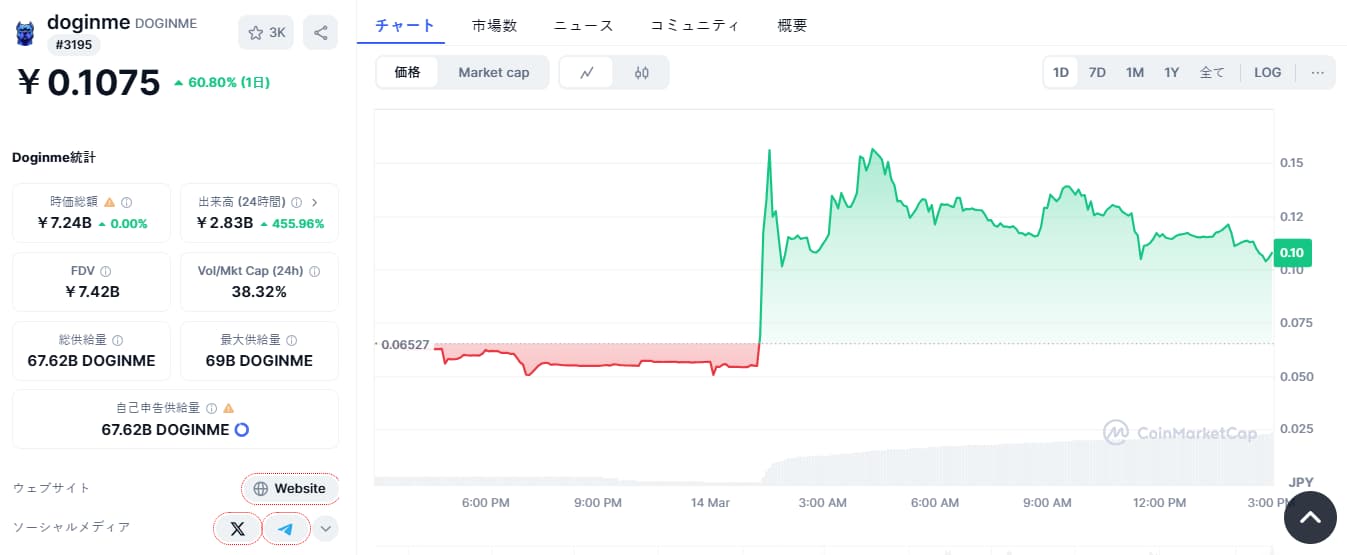Expand 出来高 (24時間) details arrow
Screen dimensions: 1347x555
(x=315, y=202)
